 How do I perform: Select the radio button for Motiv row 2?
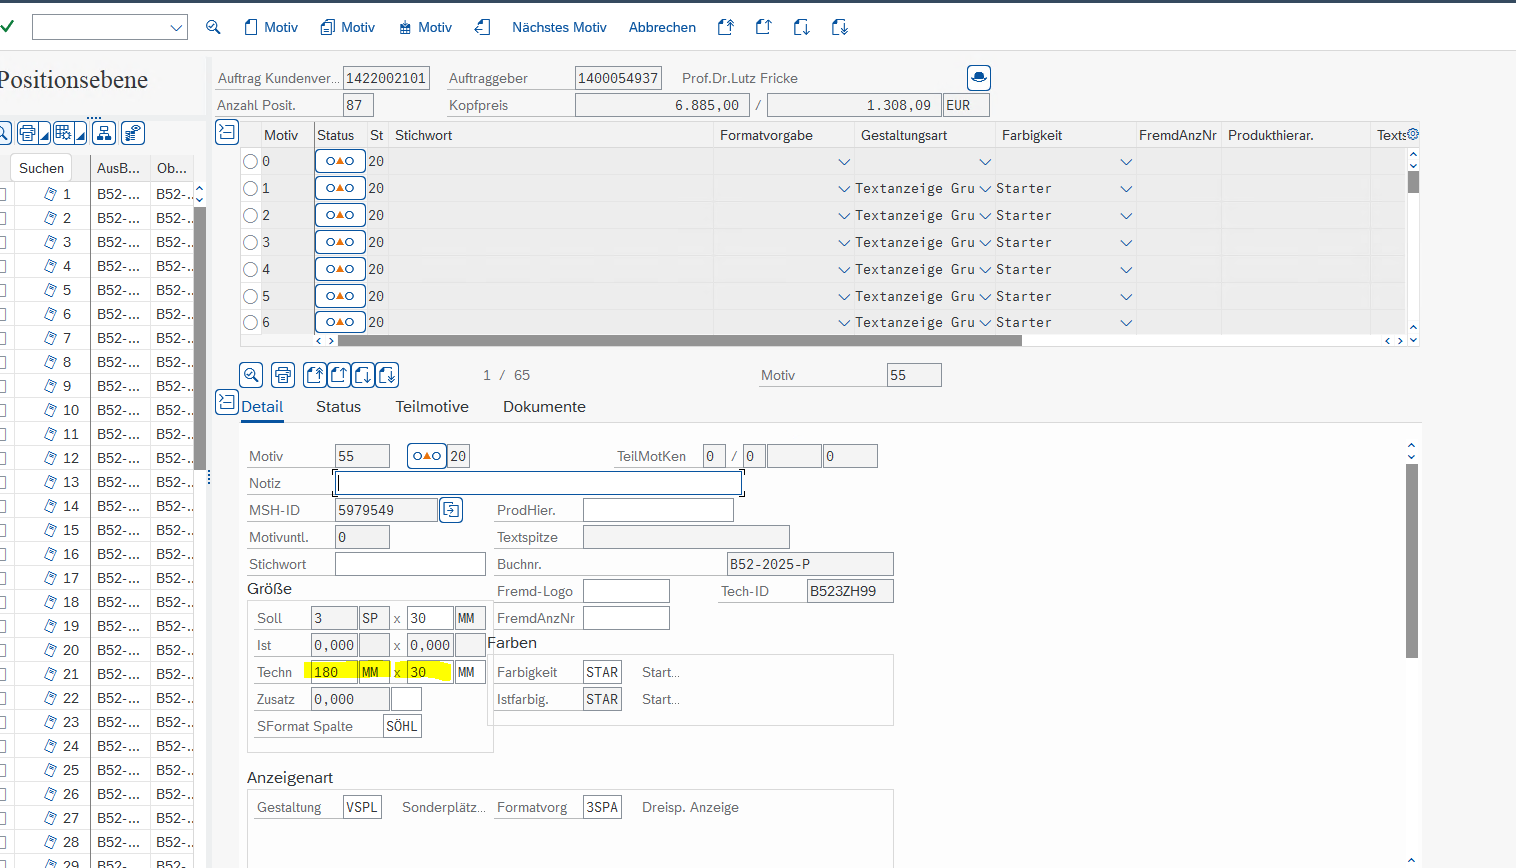pyautogui.click(x=250, y=215)
